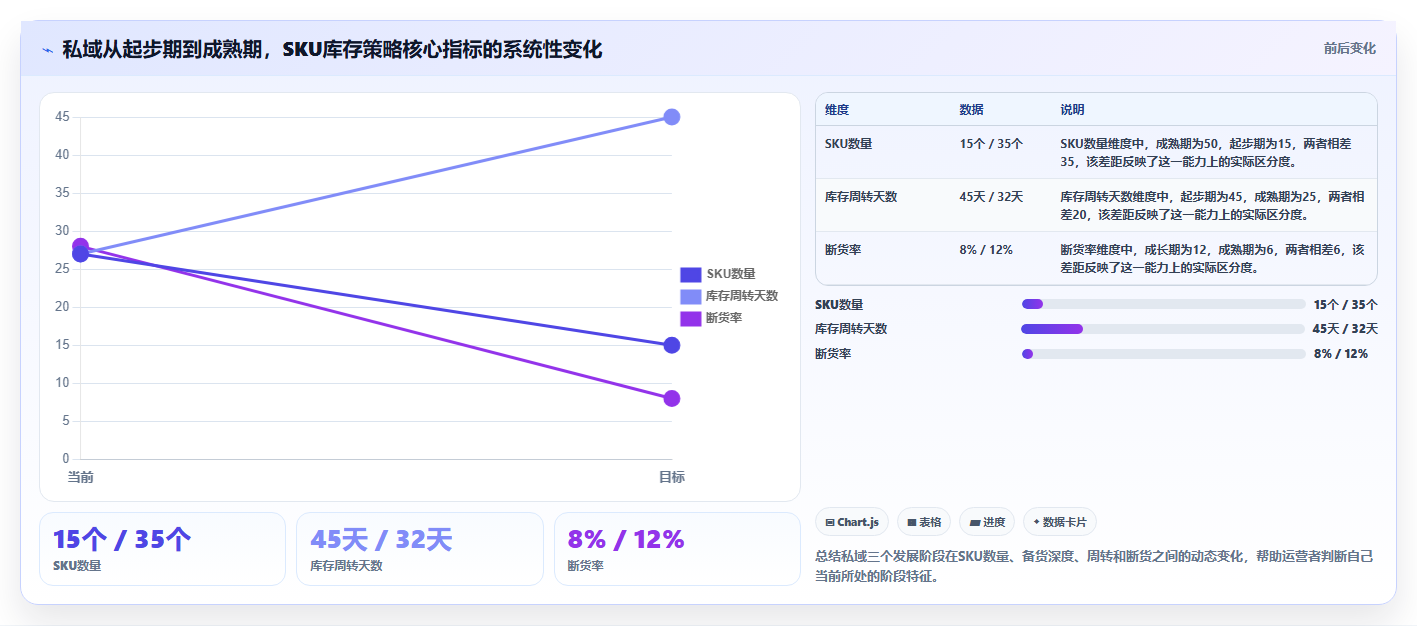Click the y-axis label 45
Viewport: 1417px width, 626px height.
[62, 117]
